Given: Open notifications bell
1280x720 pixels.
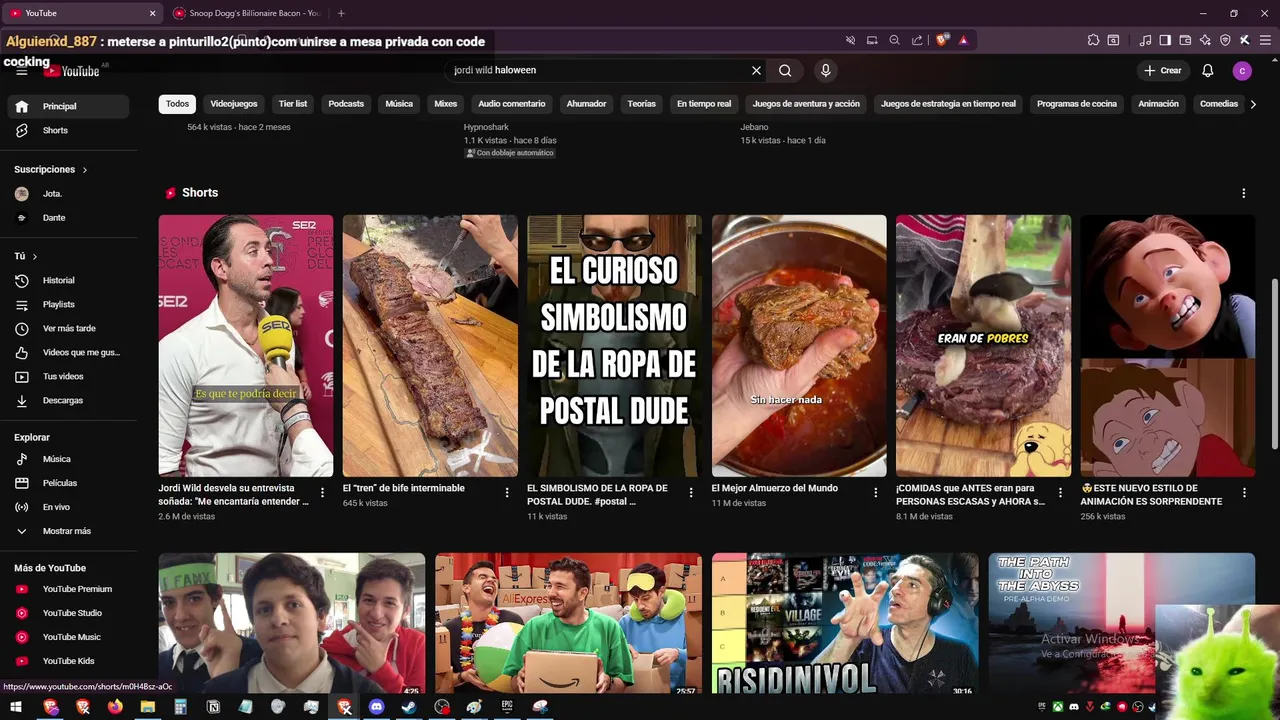Looking at the screenshot, I should tap(1207, 70).
